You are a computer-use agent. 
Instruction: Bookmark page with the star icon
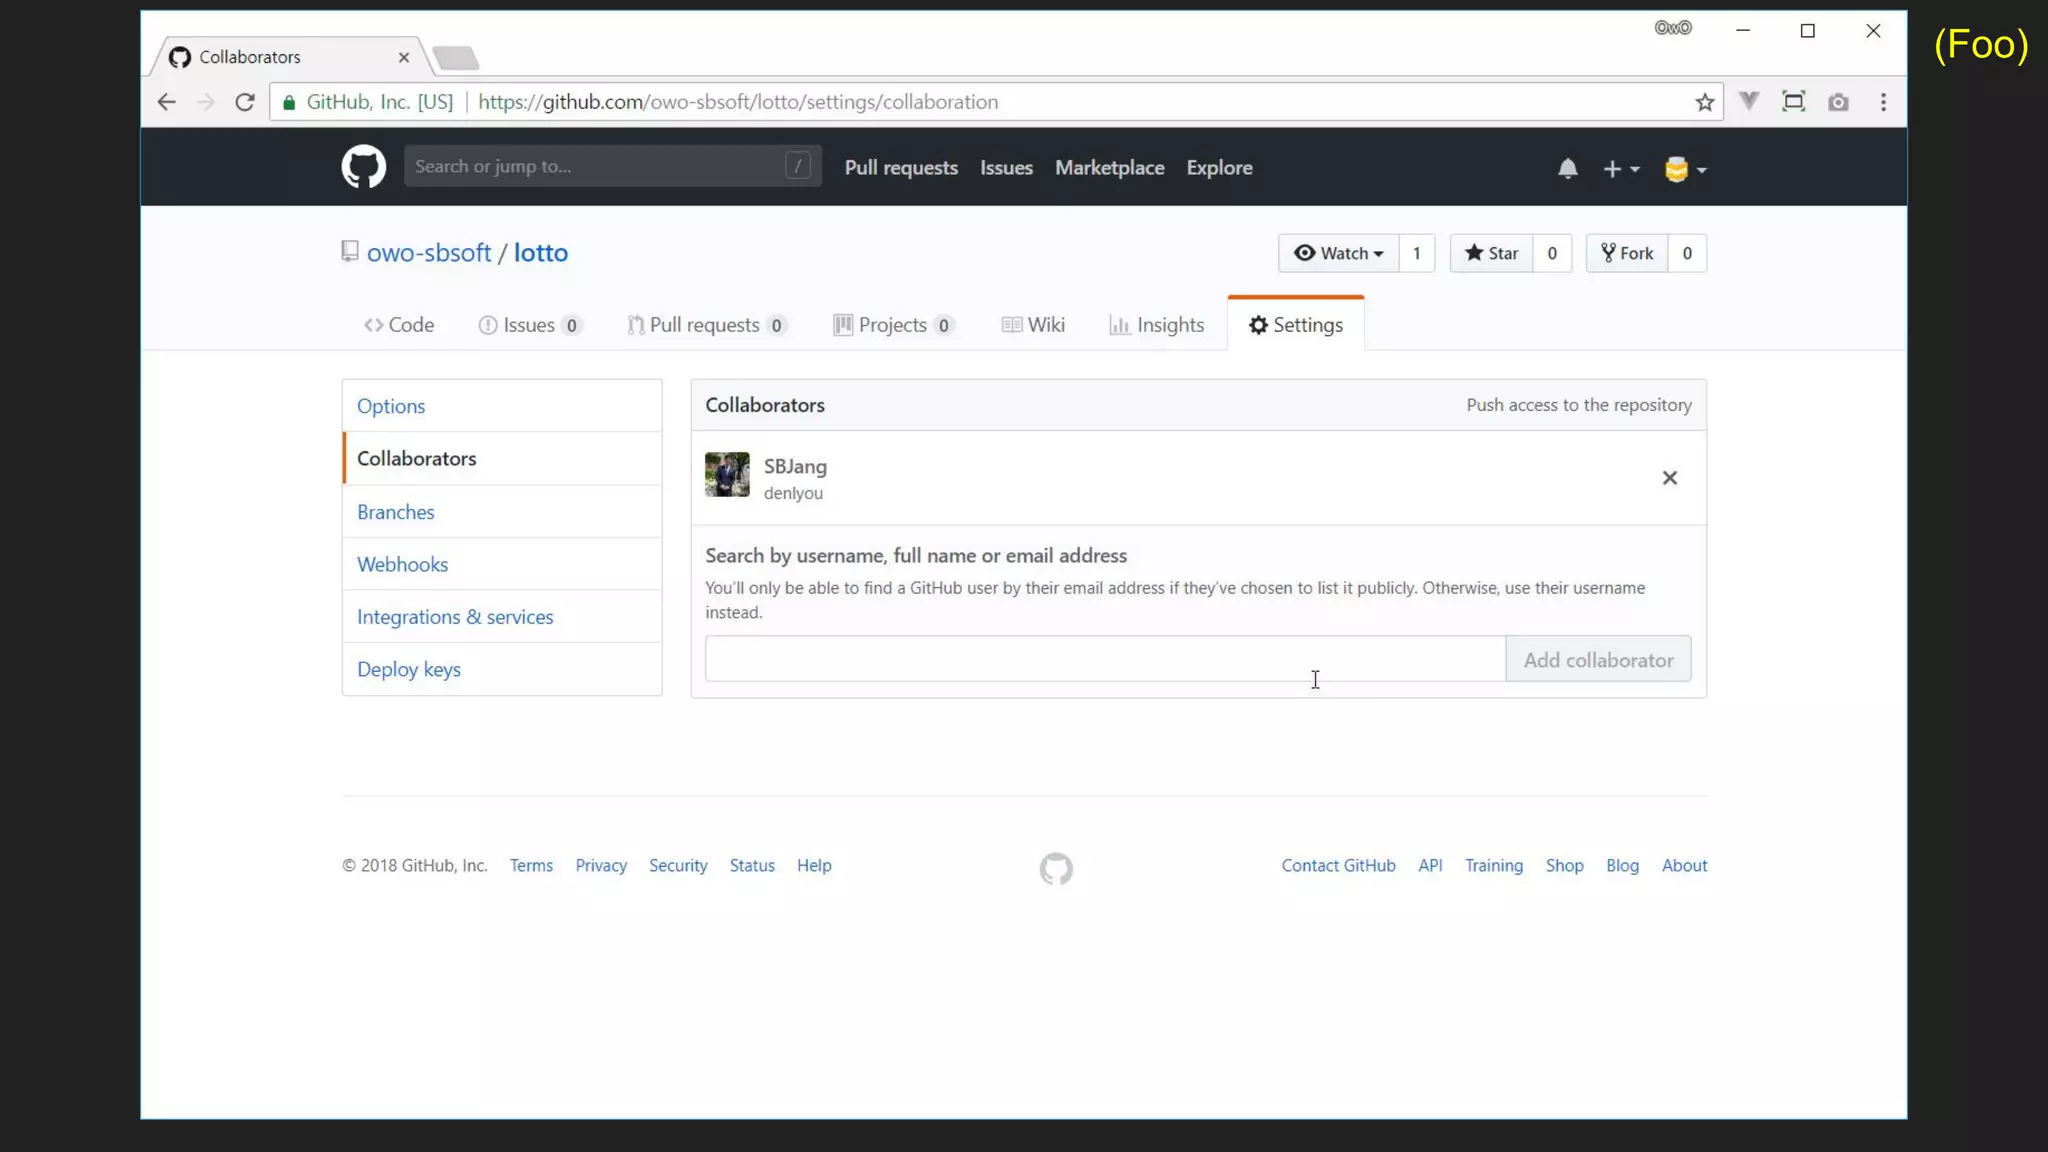(1705, 102)
